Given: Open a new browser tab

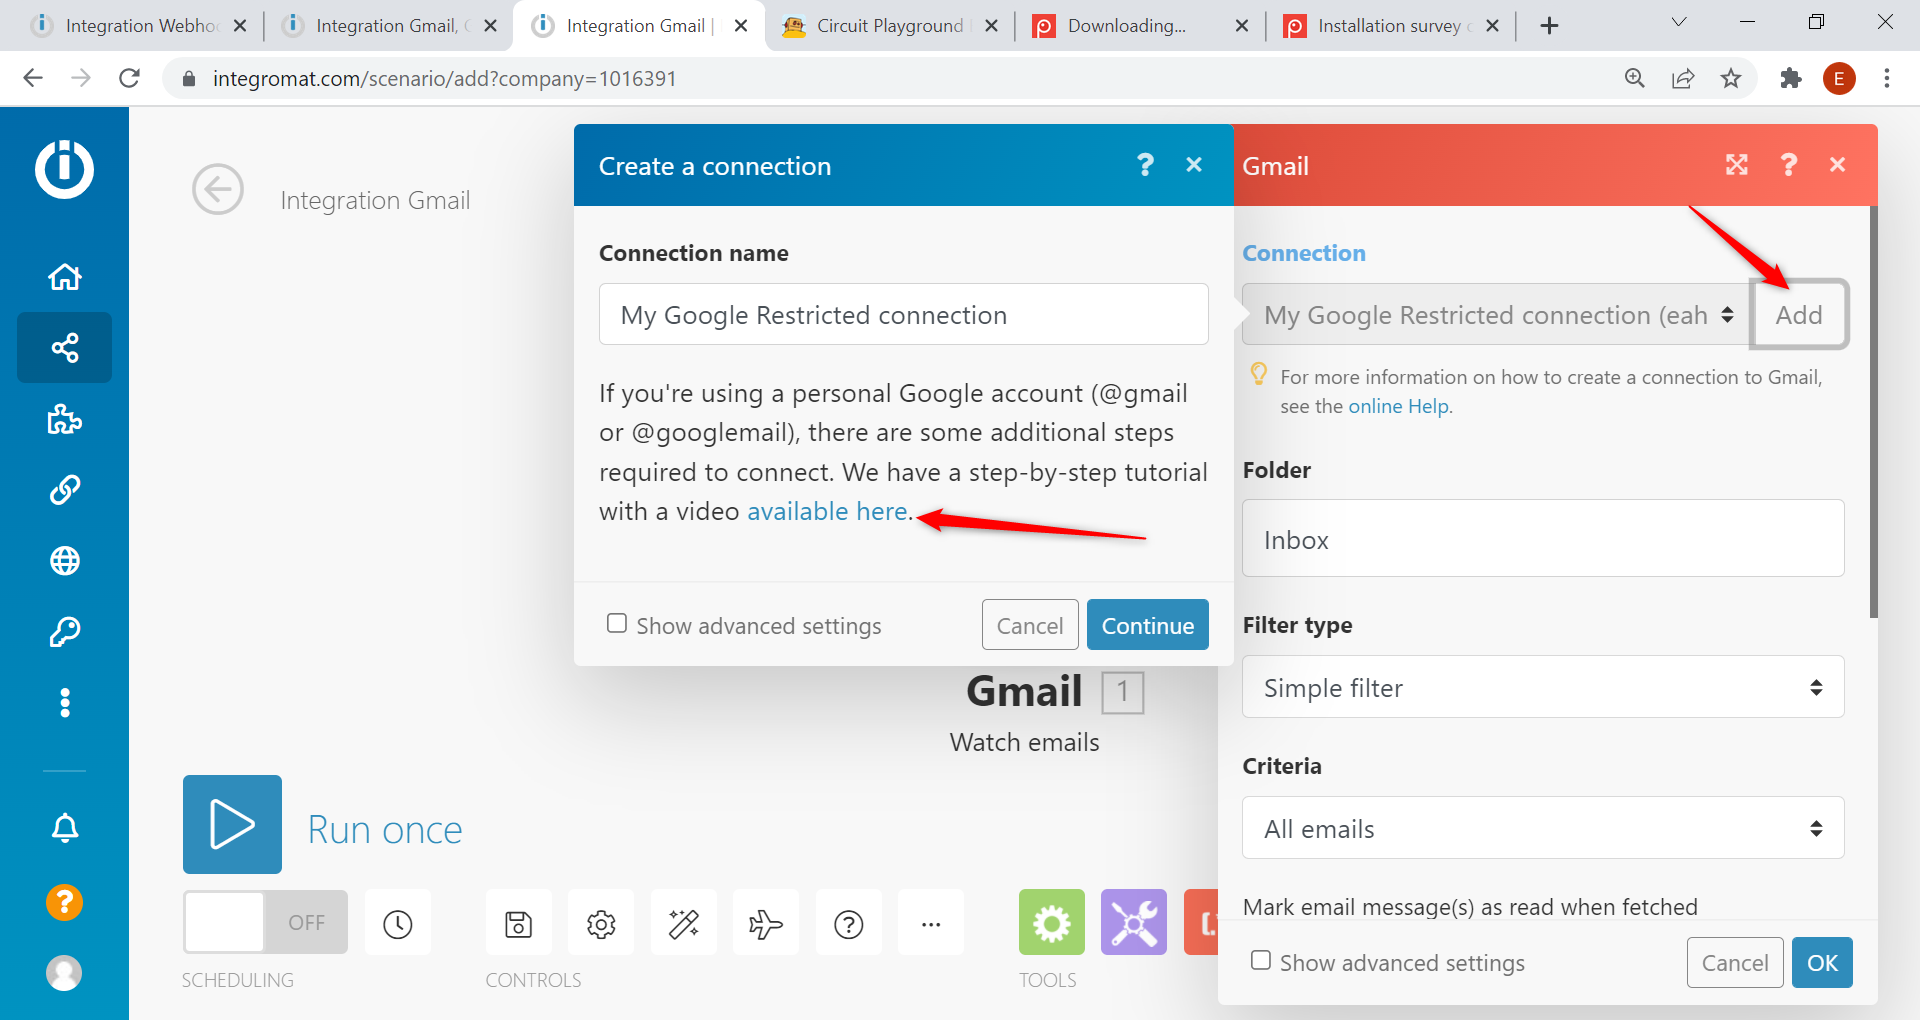Looking at the screenshot, I should coord(1549,26).
